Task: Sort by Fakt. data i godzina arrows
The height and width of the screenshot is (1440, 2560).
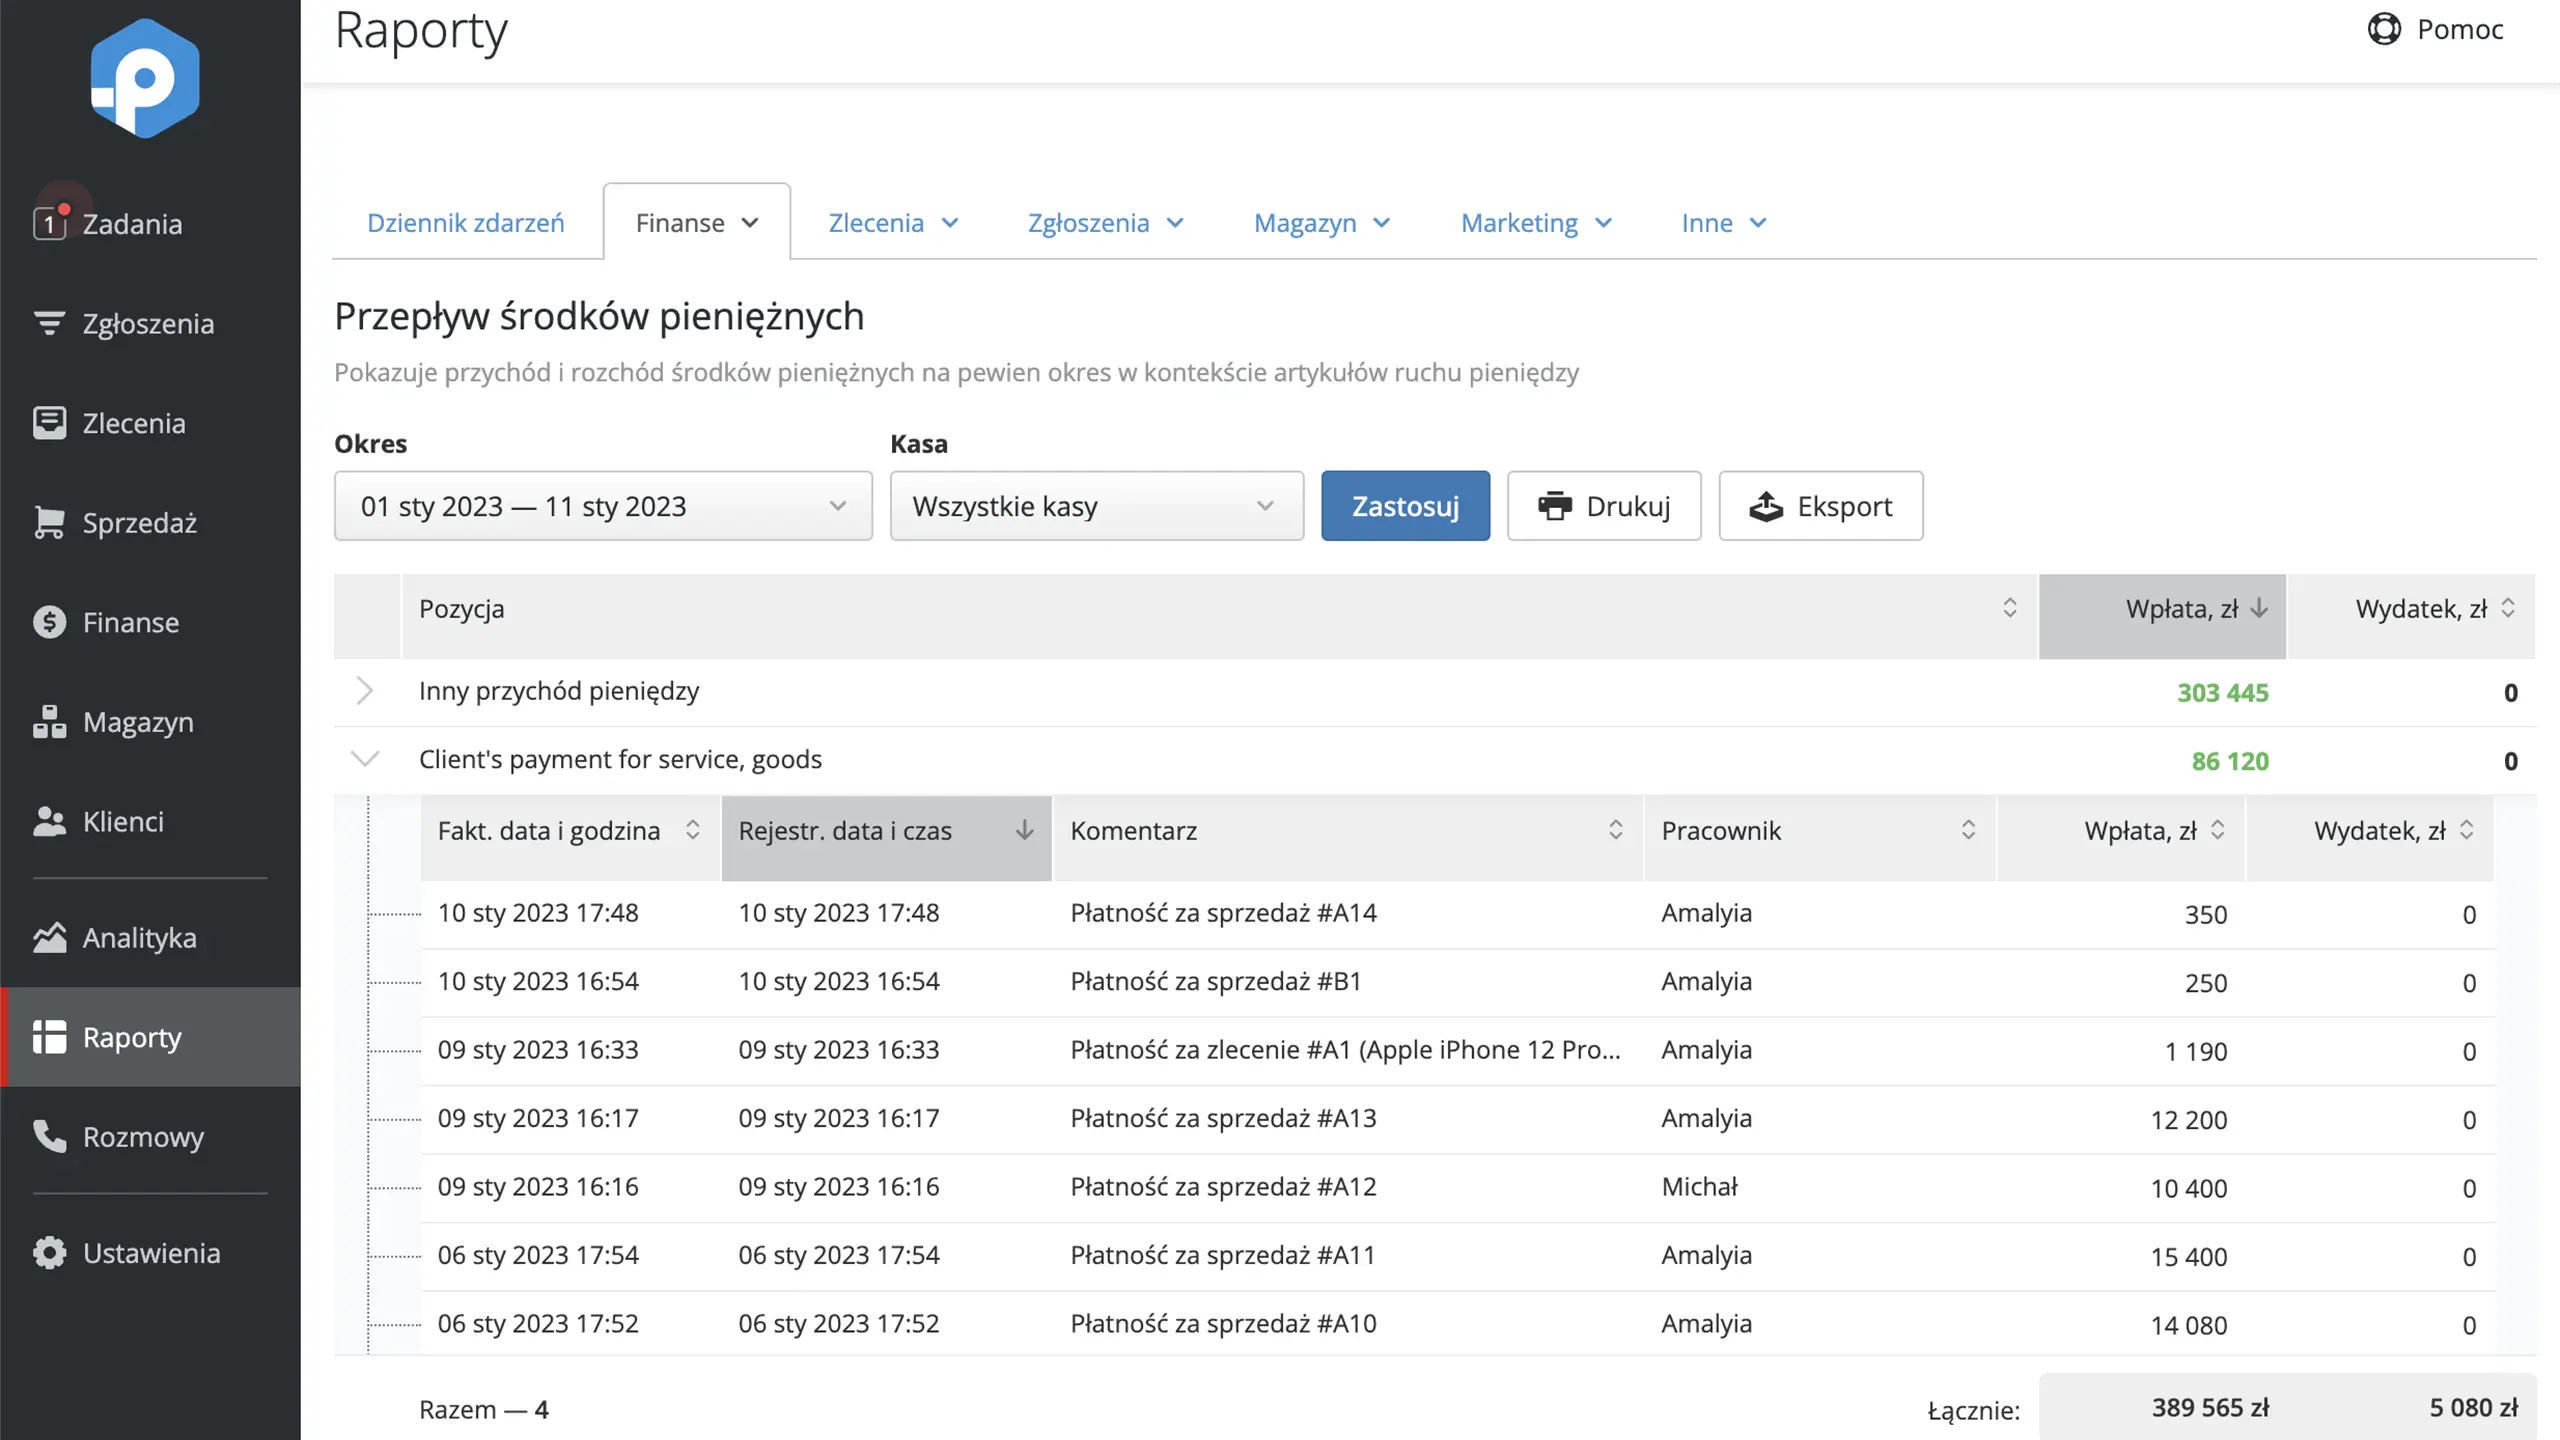Action: pyautogui.click(x=692, y=830)
